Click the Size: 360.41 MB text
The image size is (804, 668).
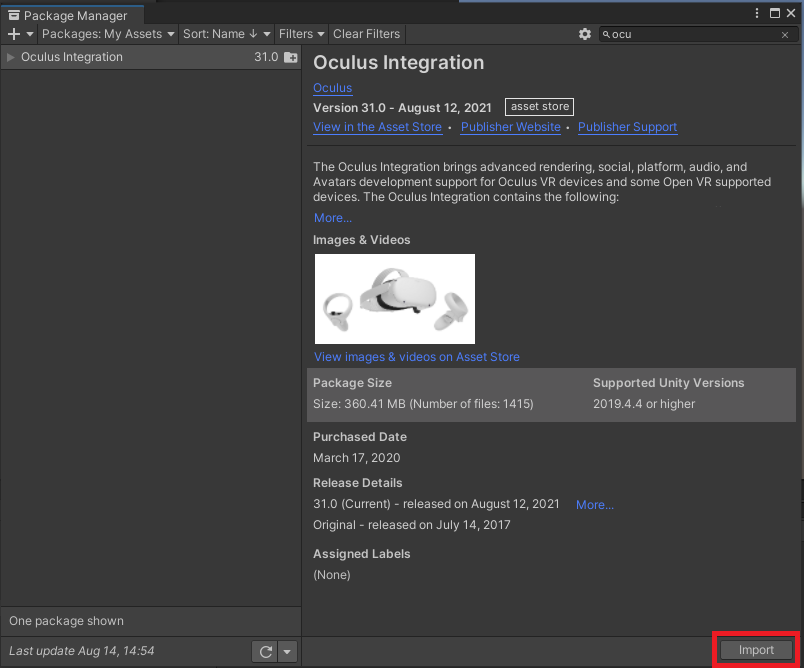coord(423,404)
